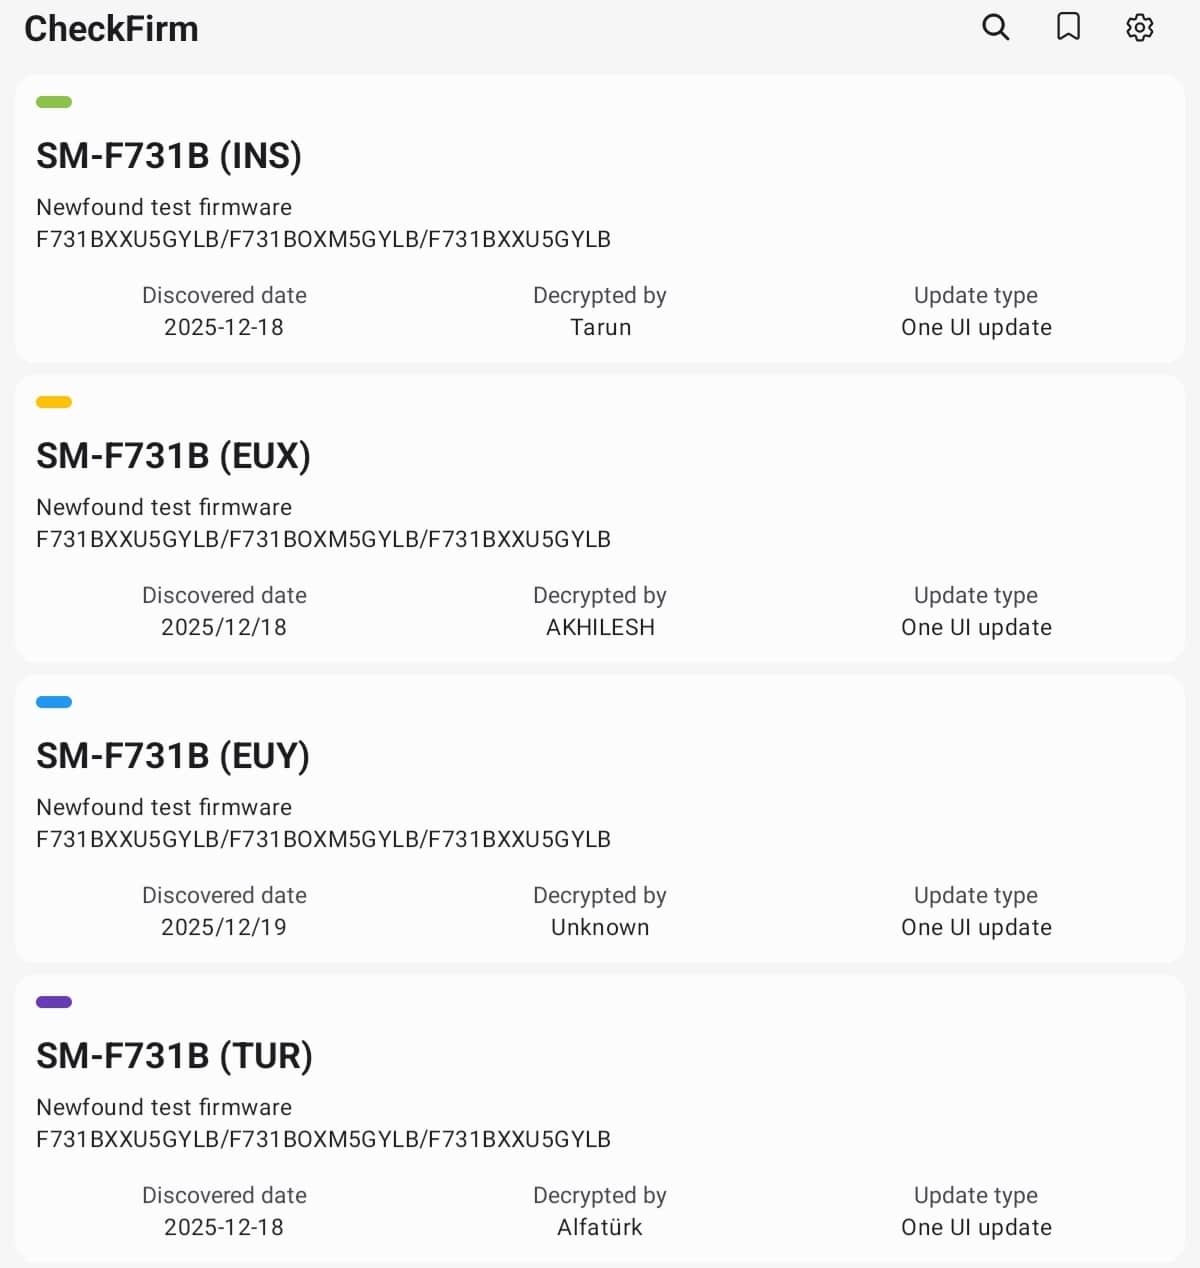
Task: Click the purple color tag on TUR card
Action: [x=54, y=1002]
